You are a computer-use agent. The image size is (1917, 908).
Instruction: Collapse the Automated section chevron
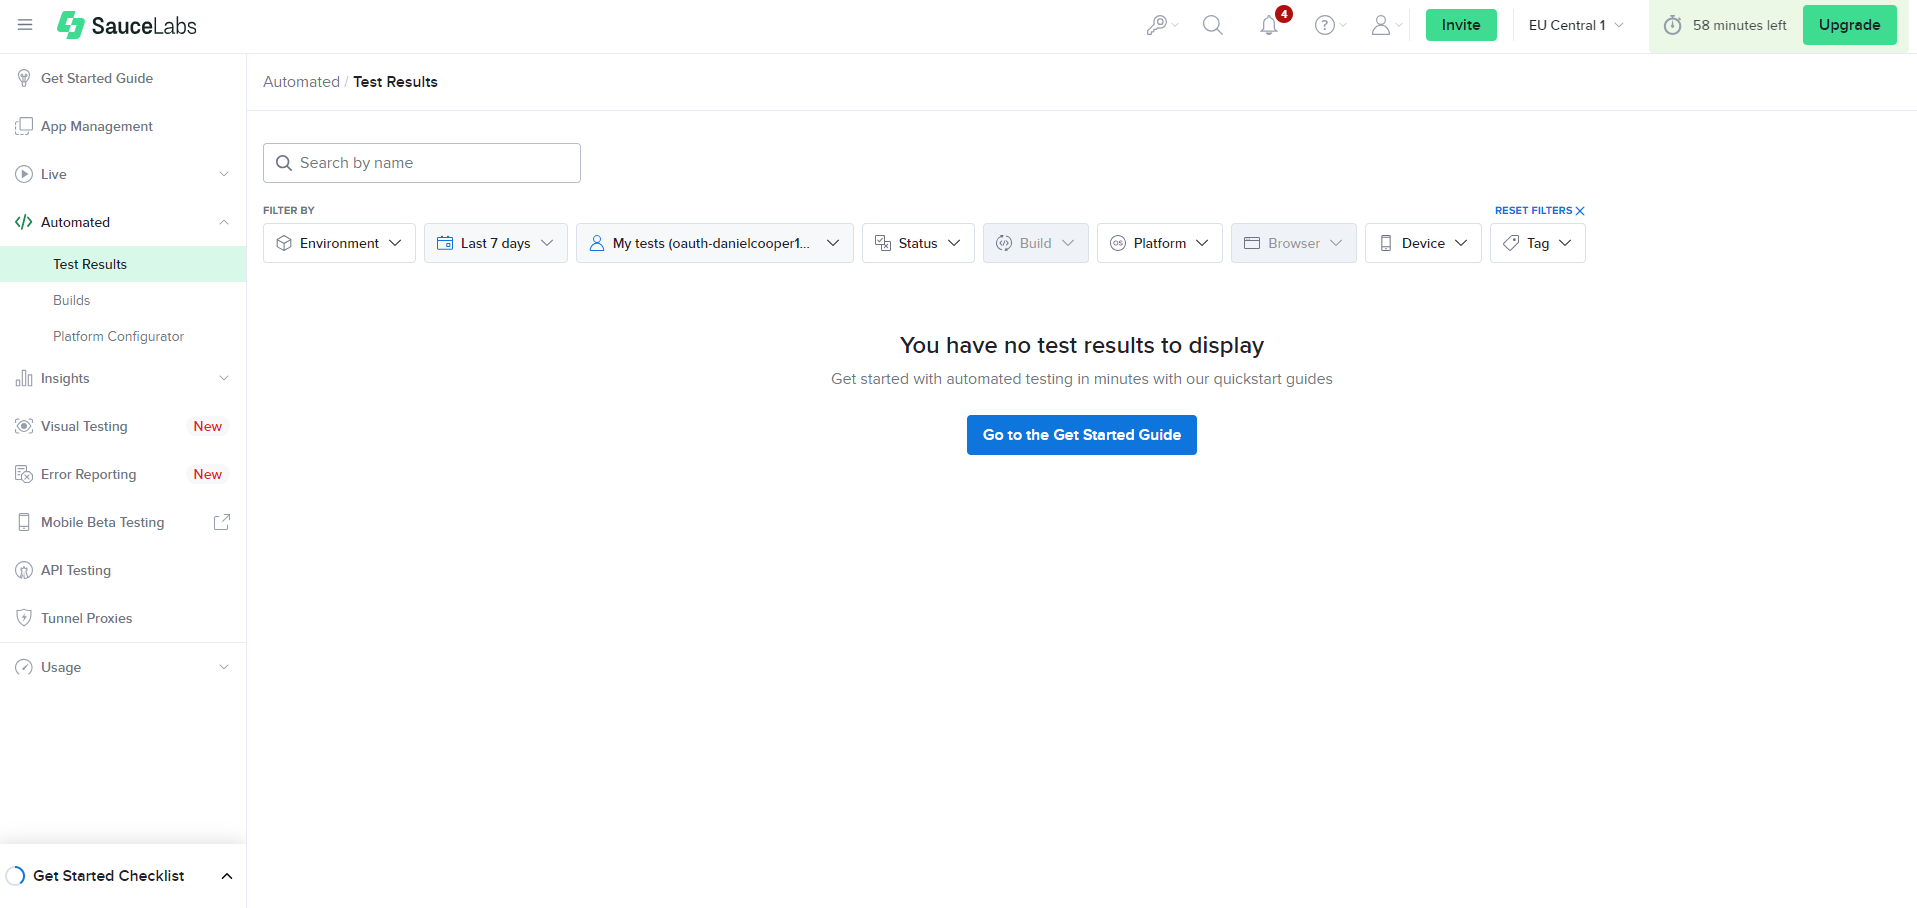pyautogui.click(x=224, y=222)
